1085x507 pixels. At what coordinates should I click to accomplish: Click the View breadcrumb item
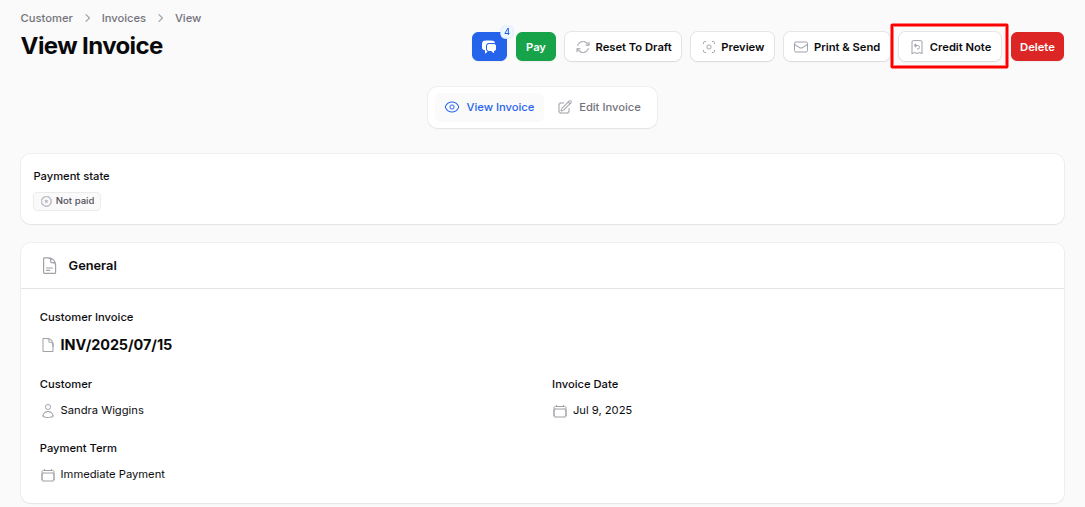pyautogui.click(x=188, y=18)
